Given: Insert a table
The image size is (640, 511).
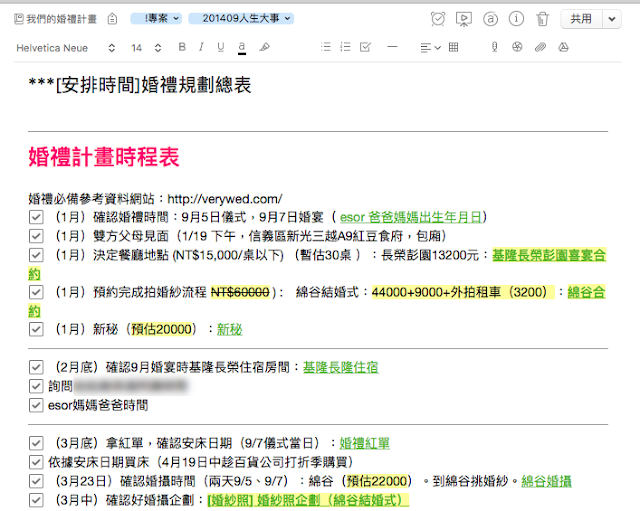Looking at the screenshot, I should tap(453, 47).
